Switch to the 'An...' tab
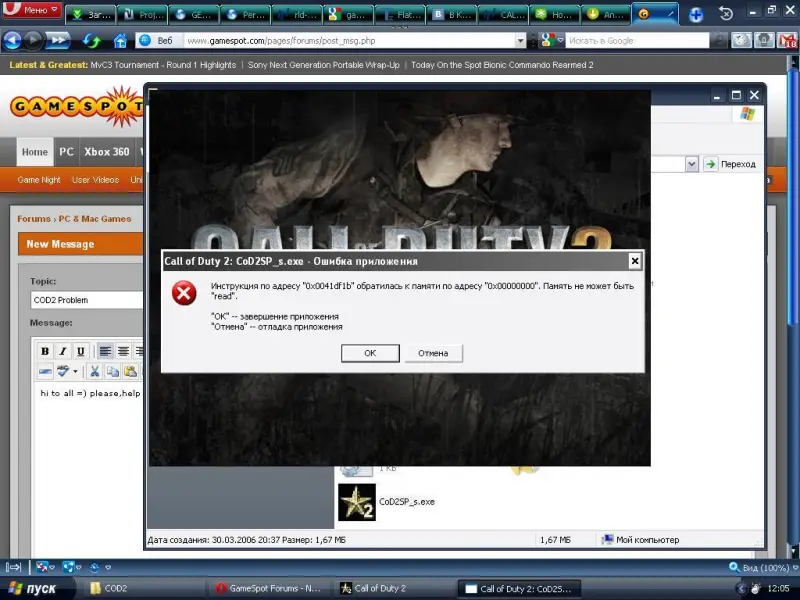This screenshot has width=800, height=600. click(606, 15)
